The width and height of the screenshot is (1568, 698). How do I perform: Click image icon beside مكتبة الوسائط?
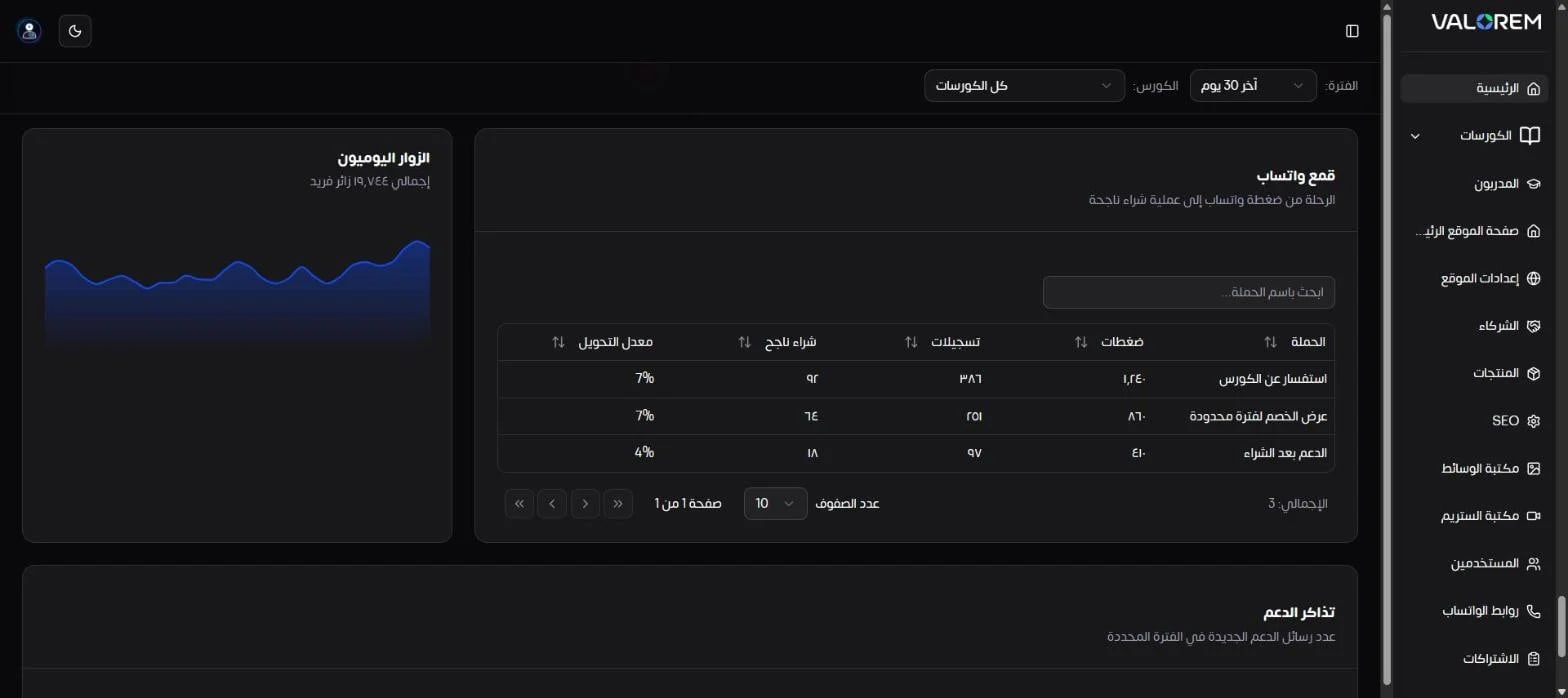coord(1533,468)
